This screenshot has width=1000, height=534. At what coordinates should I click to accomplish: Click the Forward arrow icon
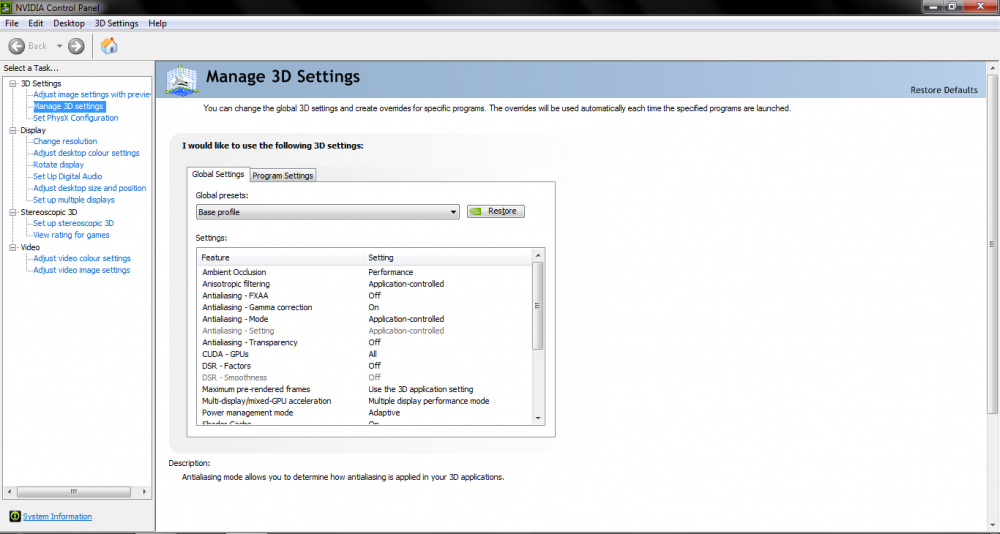click(x=76, y=46)
